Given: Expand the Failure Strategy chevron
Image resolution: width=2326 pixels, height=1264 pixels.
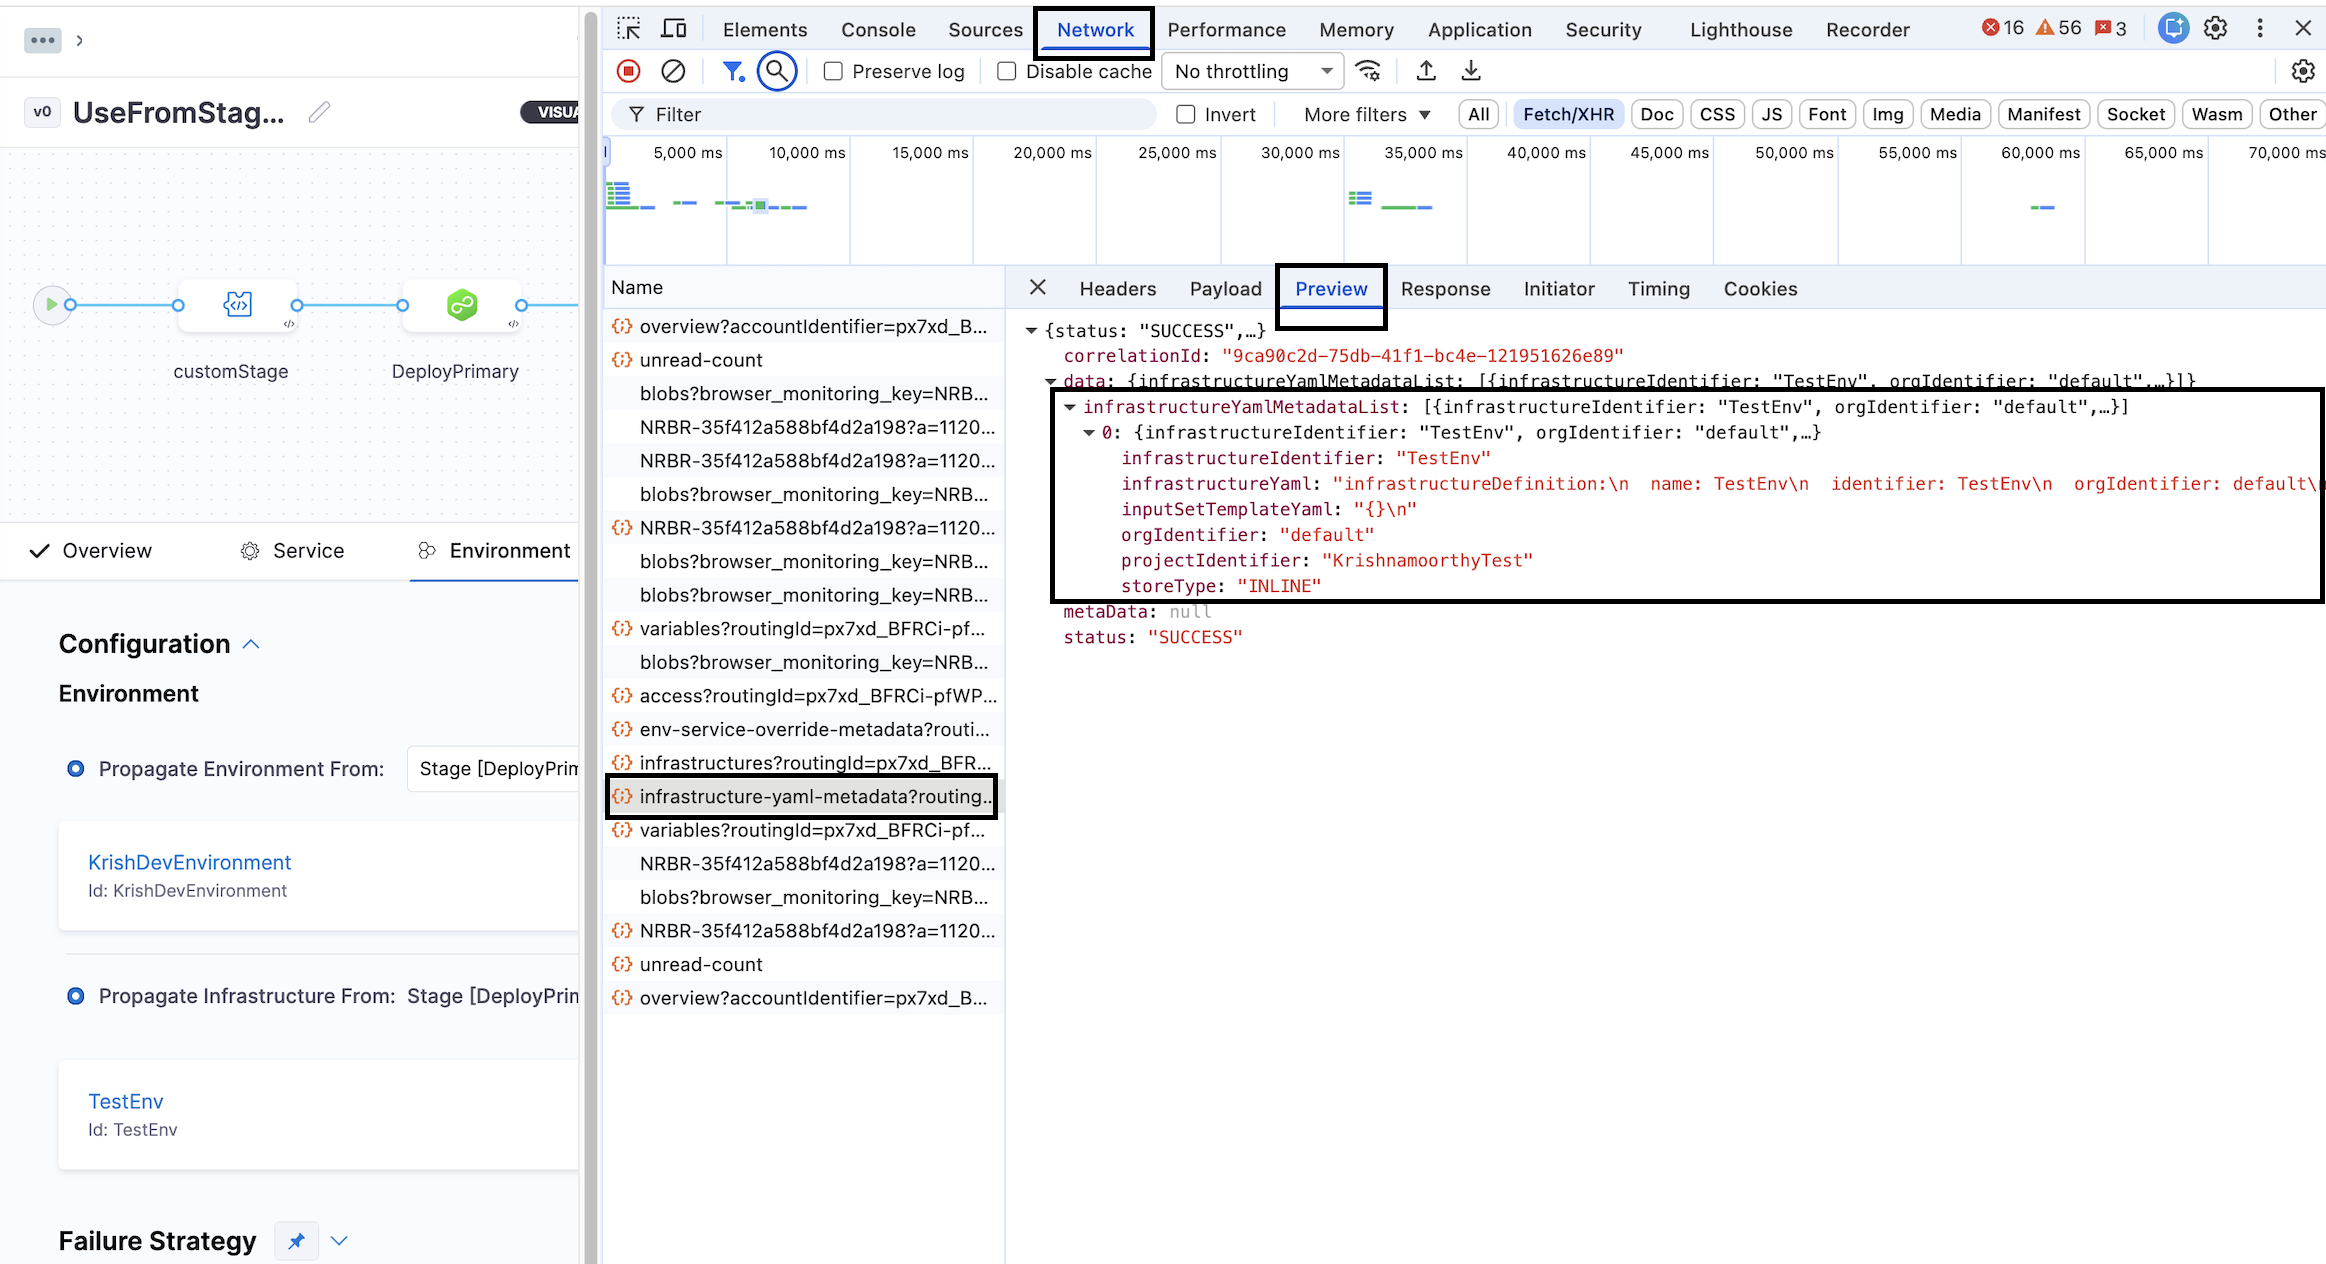Looking at the screenshot, I should pyautogui.click(x=339, y=1241).
